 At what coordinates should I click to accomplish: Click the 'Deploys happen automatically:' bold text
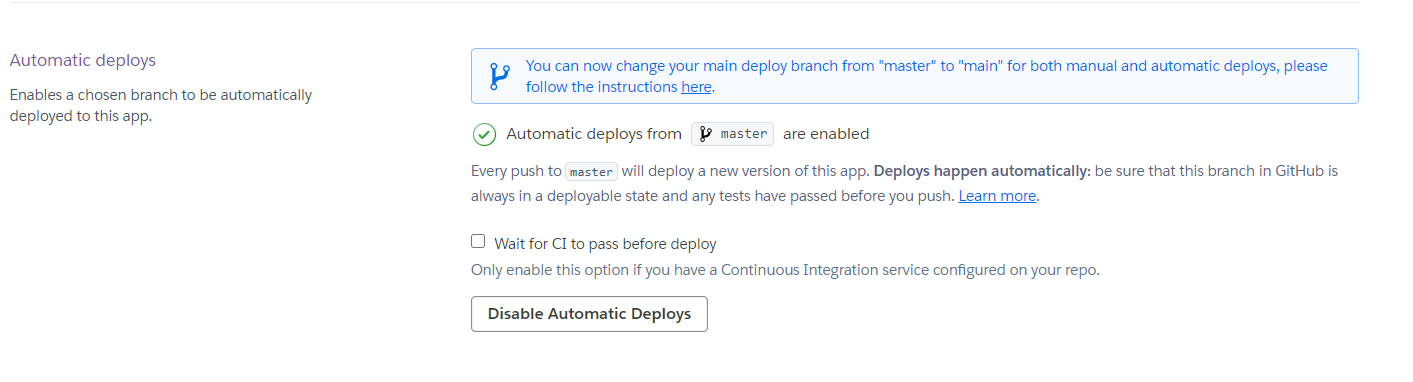[x=982, y=171]
